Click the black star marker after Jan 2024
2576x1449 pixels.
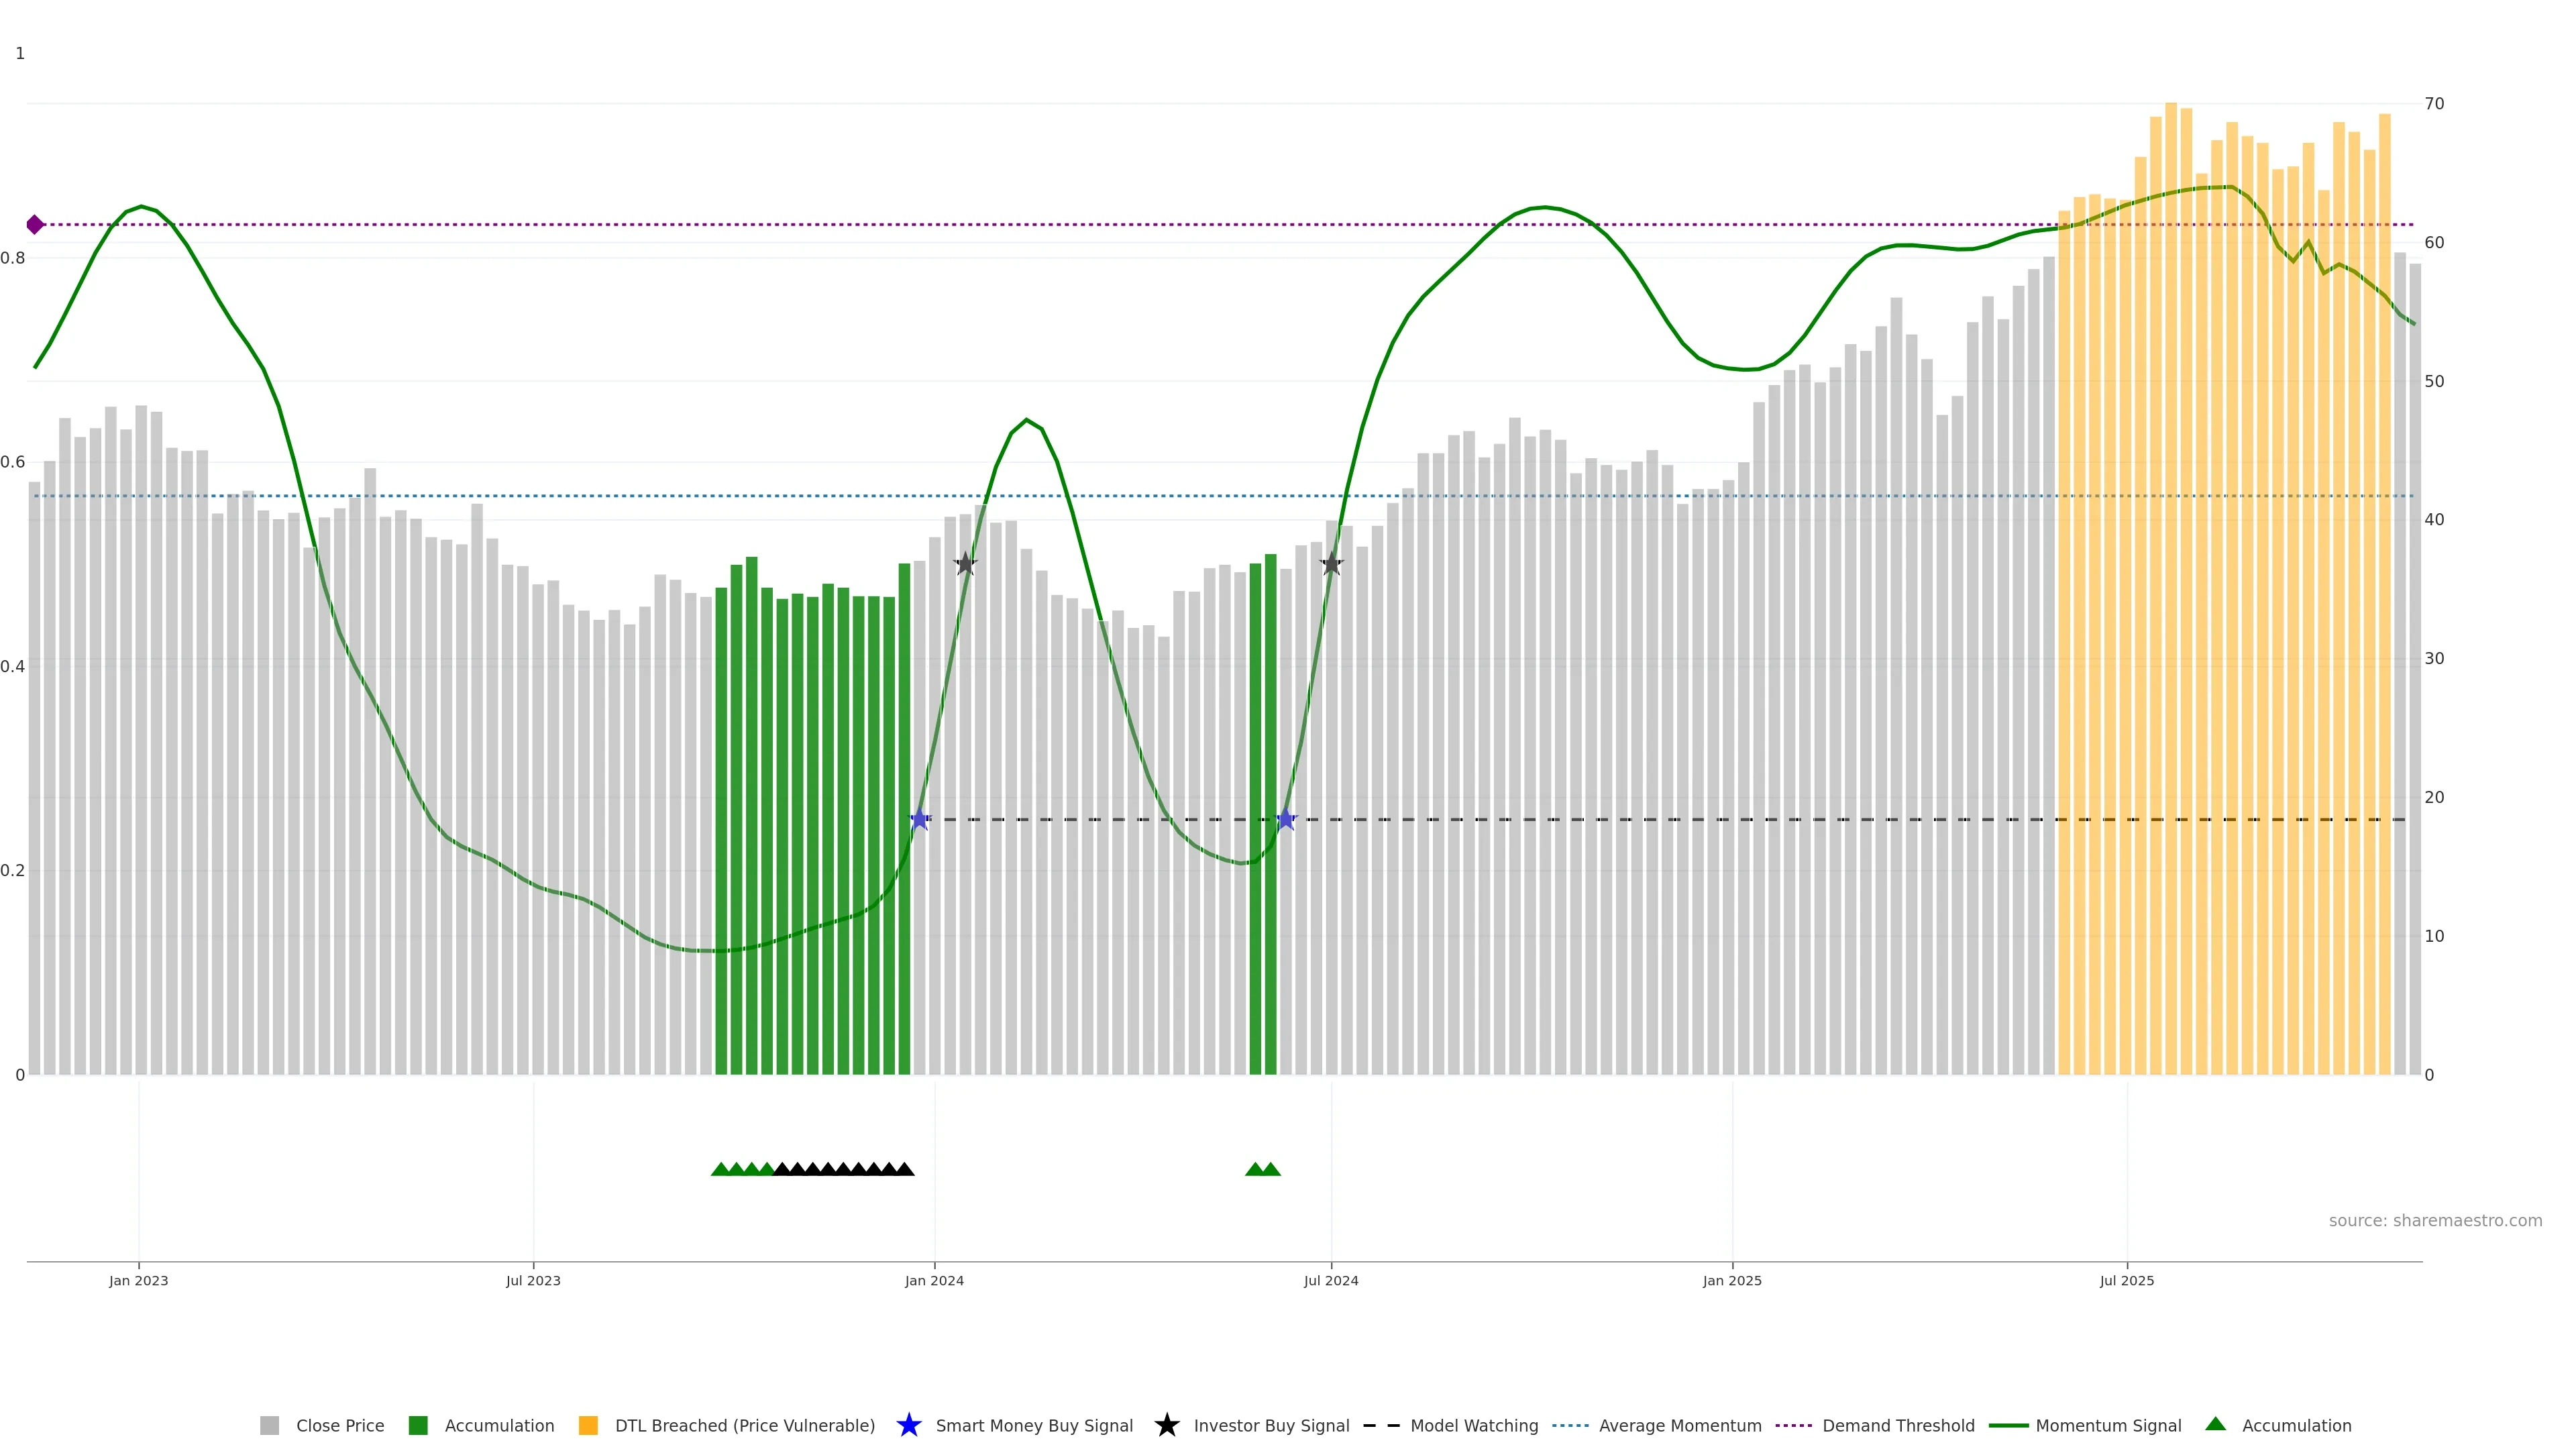pyautogui.click(x=965, y=564)
